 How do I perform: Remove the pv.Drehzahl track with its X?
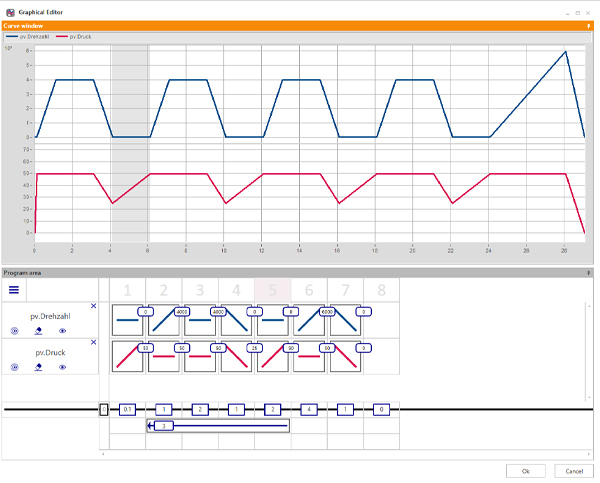coord(94,306)
